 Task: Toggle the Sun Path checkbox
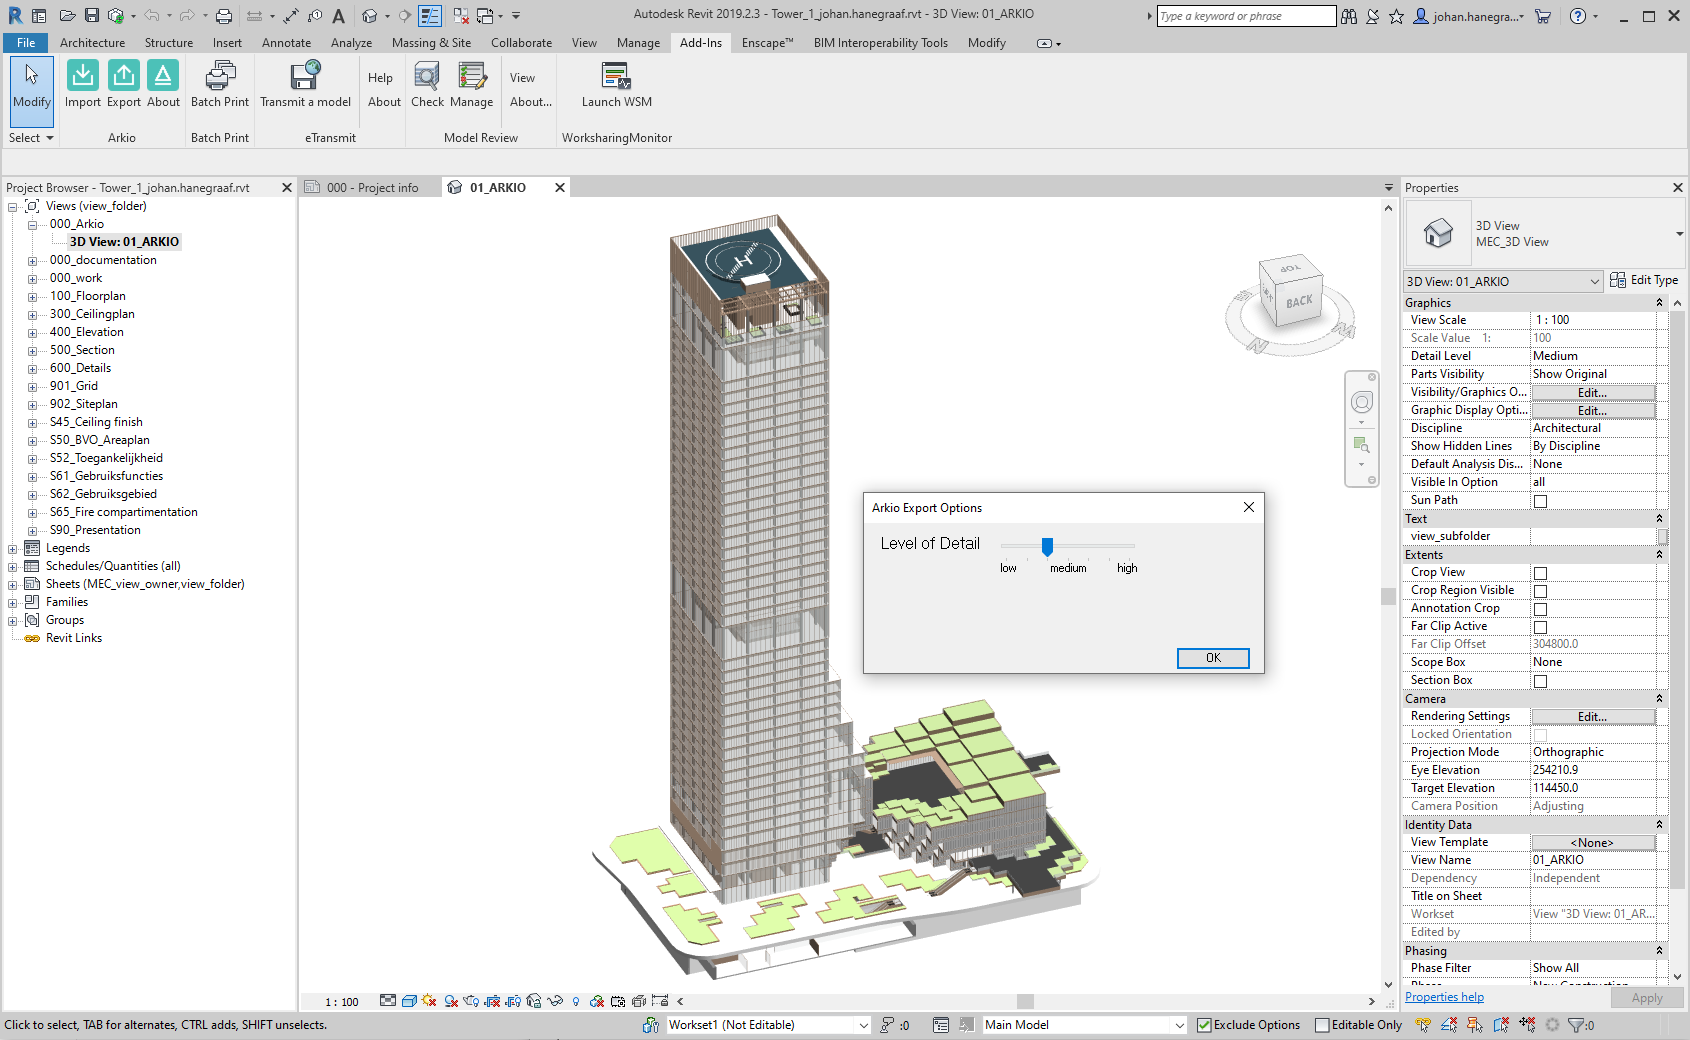1540,501
